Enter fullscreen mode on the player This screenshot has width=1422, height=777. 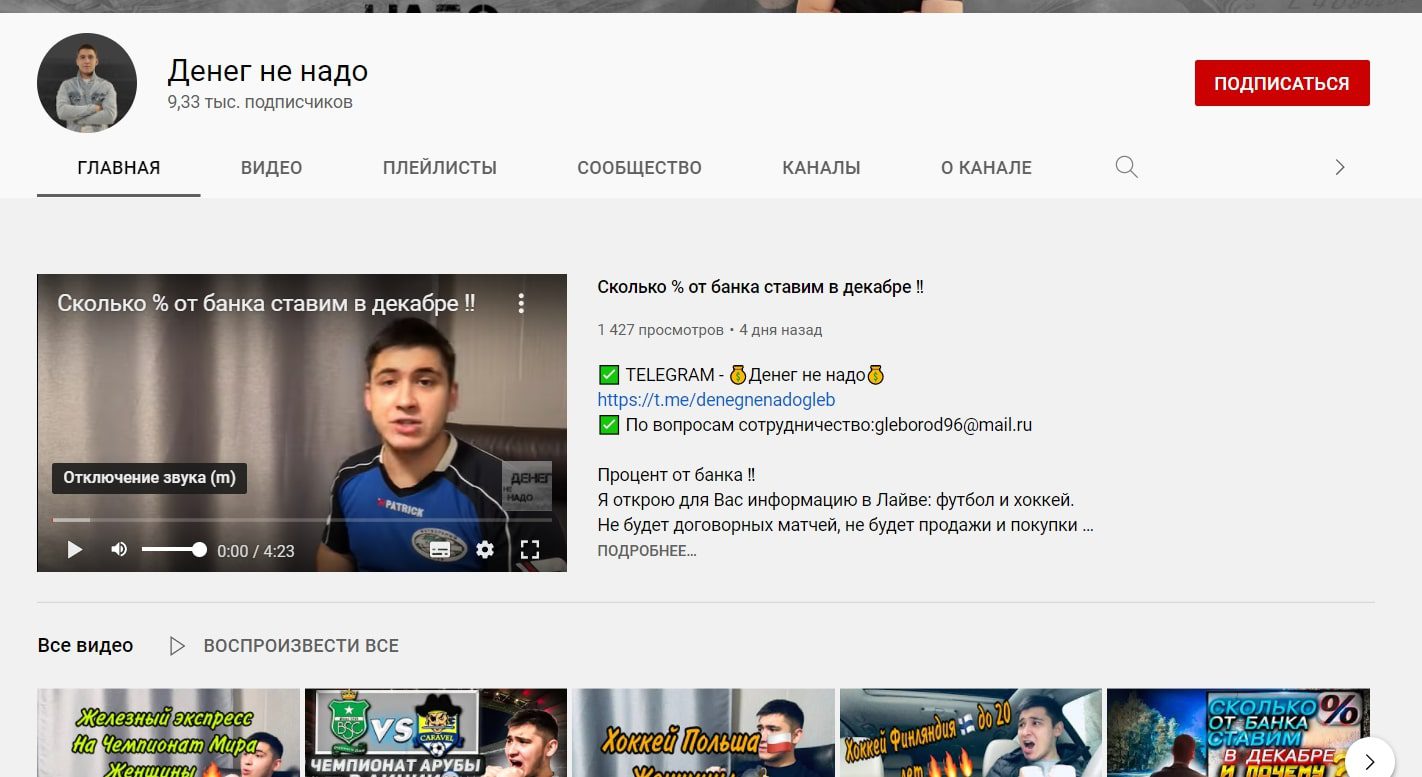(530, 549)
